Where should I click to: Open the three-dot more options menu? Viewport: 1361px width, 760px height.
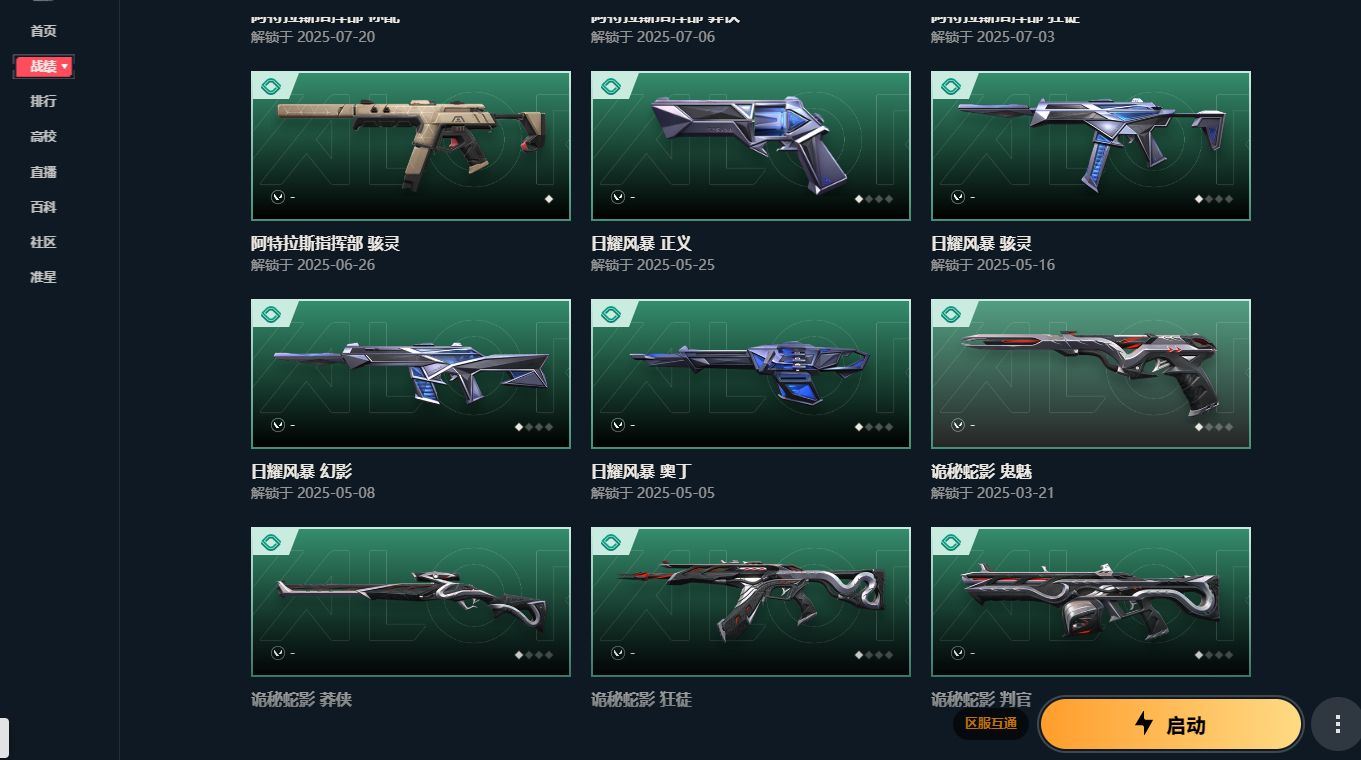tap(1337, 725)
